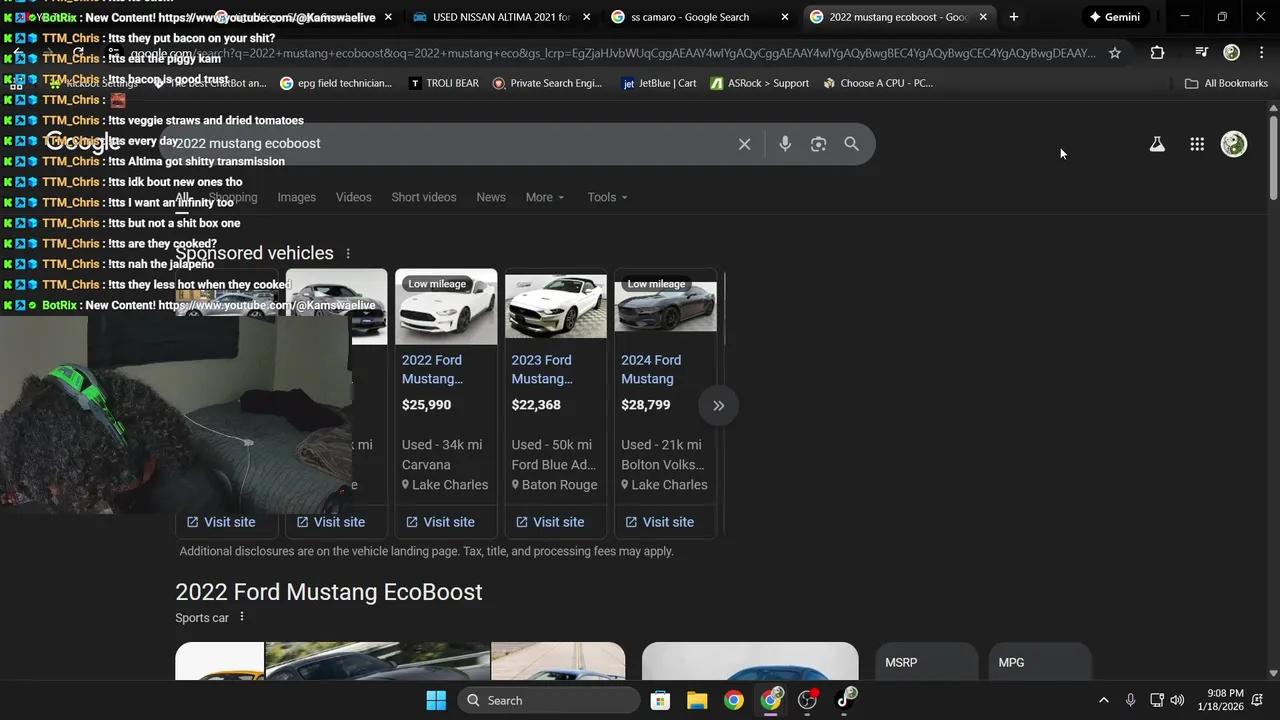The height and width of the screenshot is (720, 1280).
Task: Open Search Labs flask icon
Action: tap(1157, 144)
